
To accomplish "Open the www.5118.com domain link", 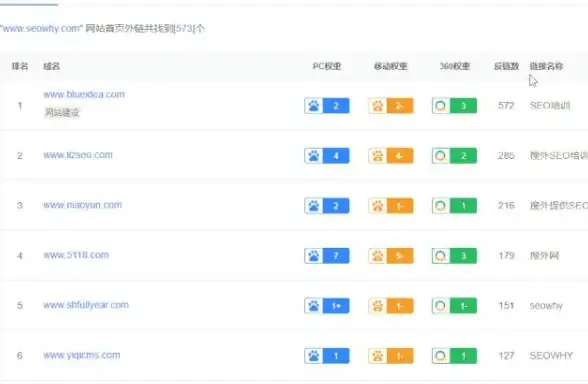I will point(76,255).
